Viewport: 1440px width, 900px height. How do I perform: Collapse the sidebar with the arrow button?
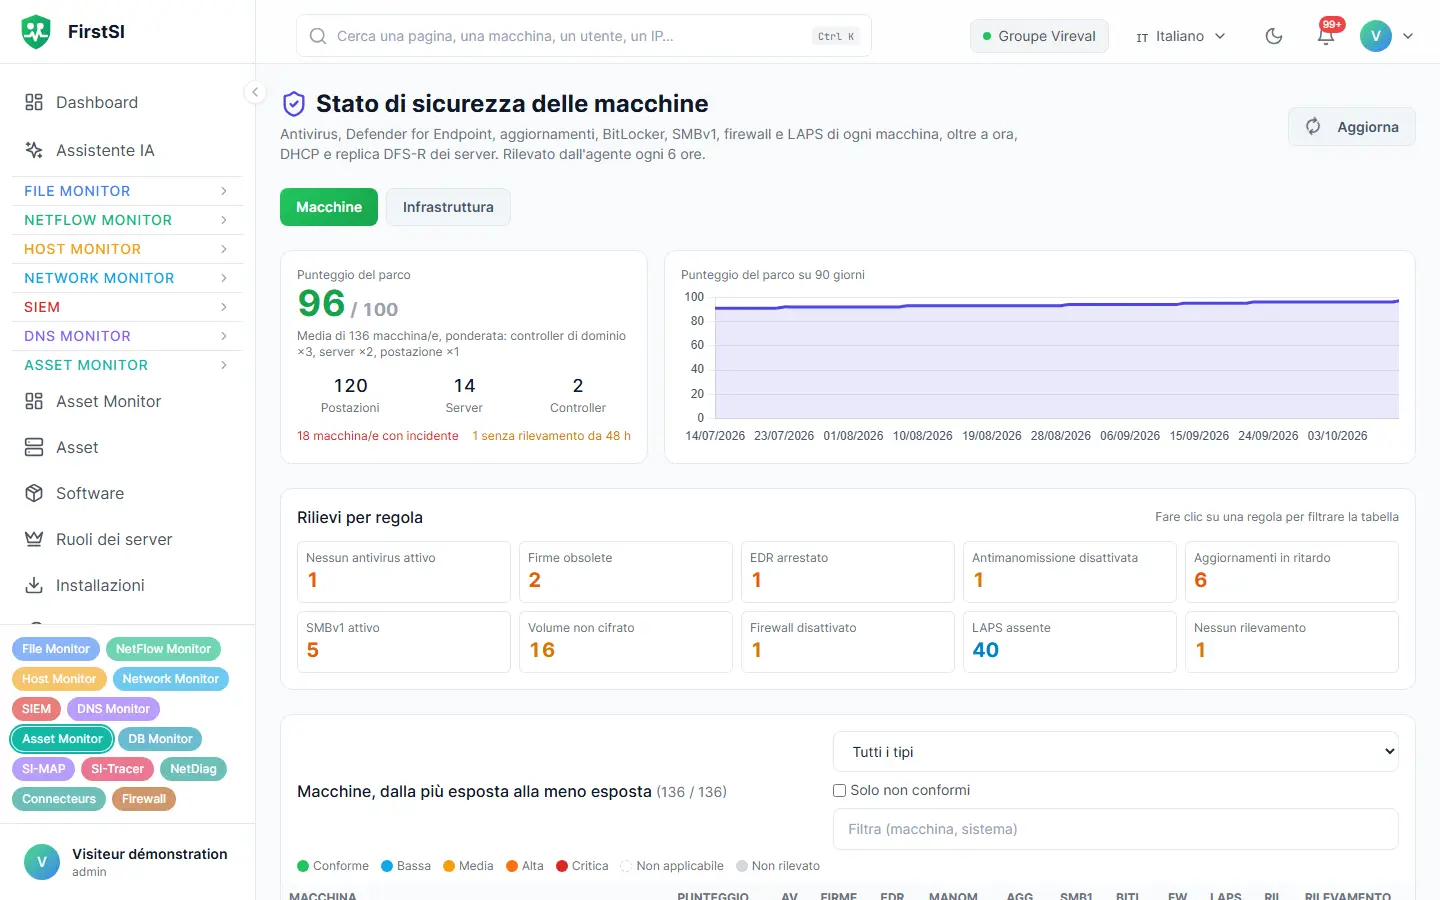(x=255, y=92)
